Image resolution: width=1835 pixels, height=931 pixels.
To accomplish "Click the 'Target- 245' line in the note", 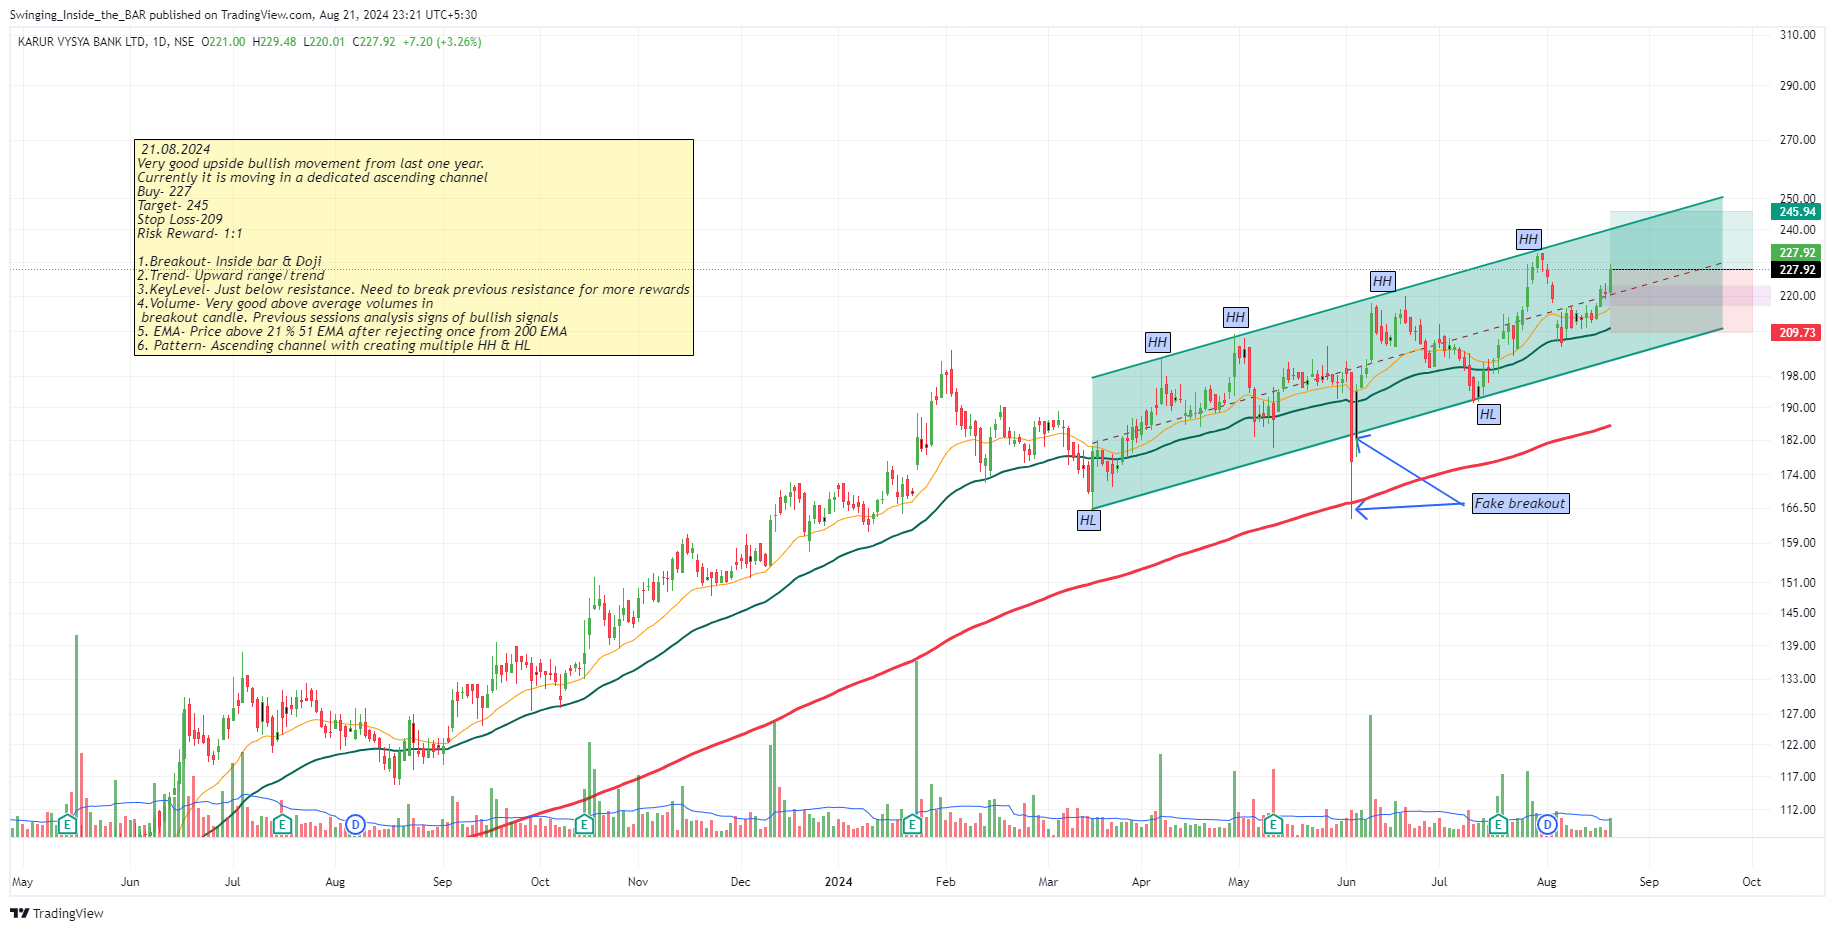I will 173,205.
